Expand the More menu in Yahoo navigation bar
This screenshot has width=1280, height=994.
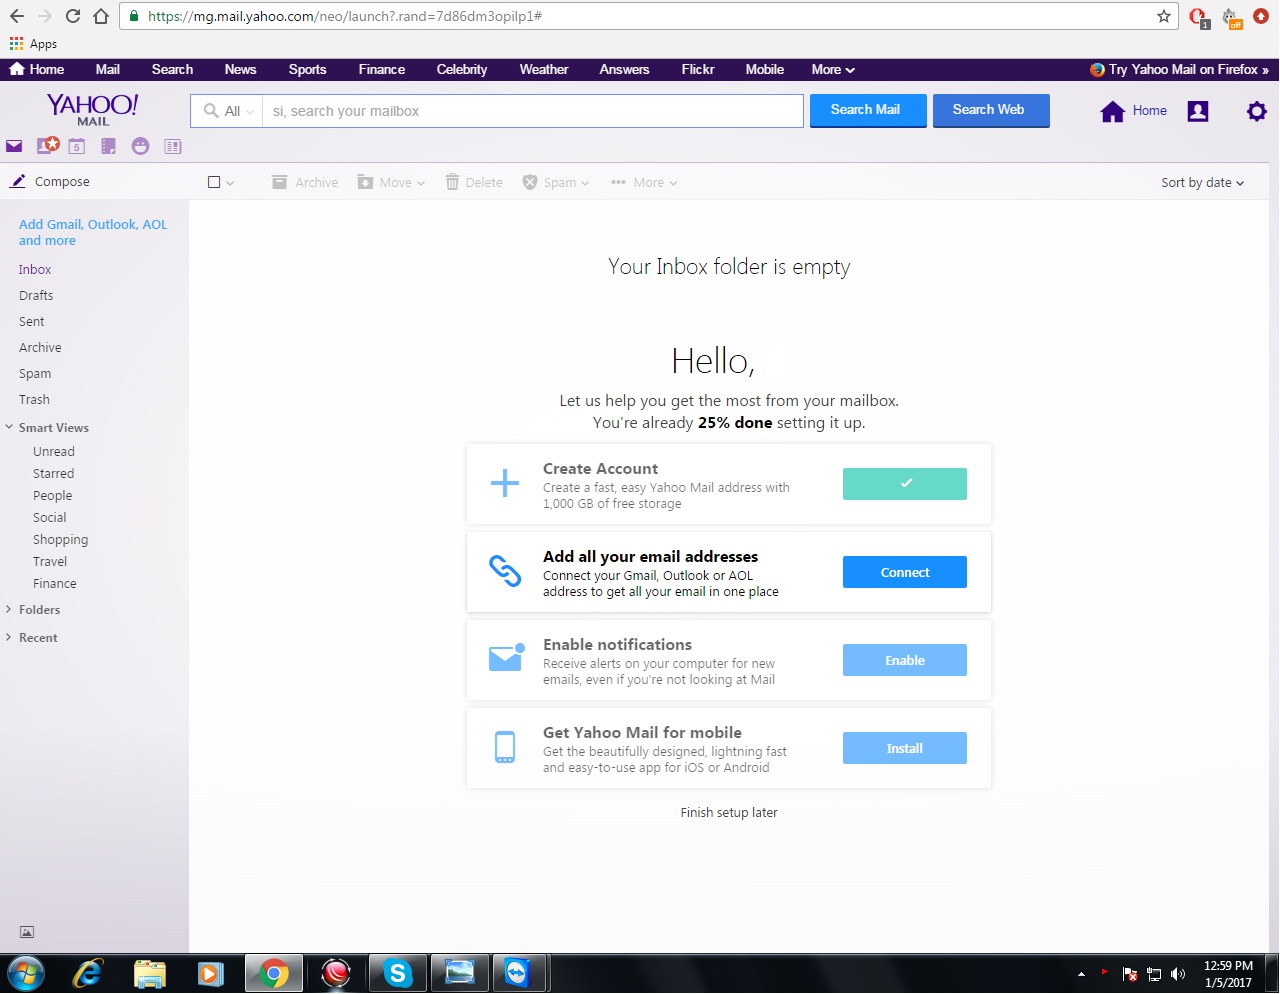point(833,69)
